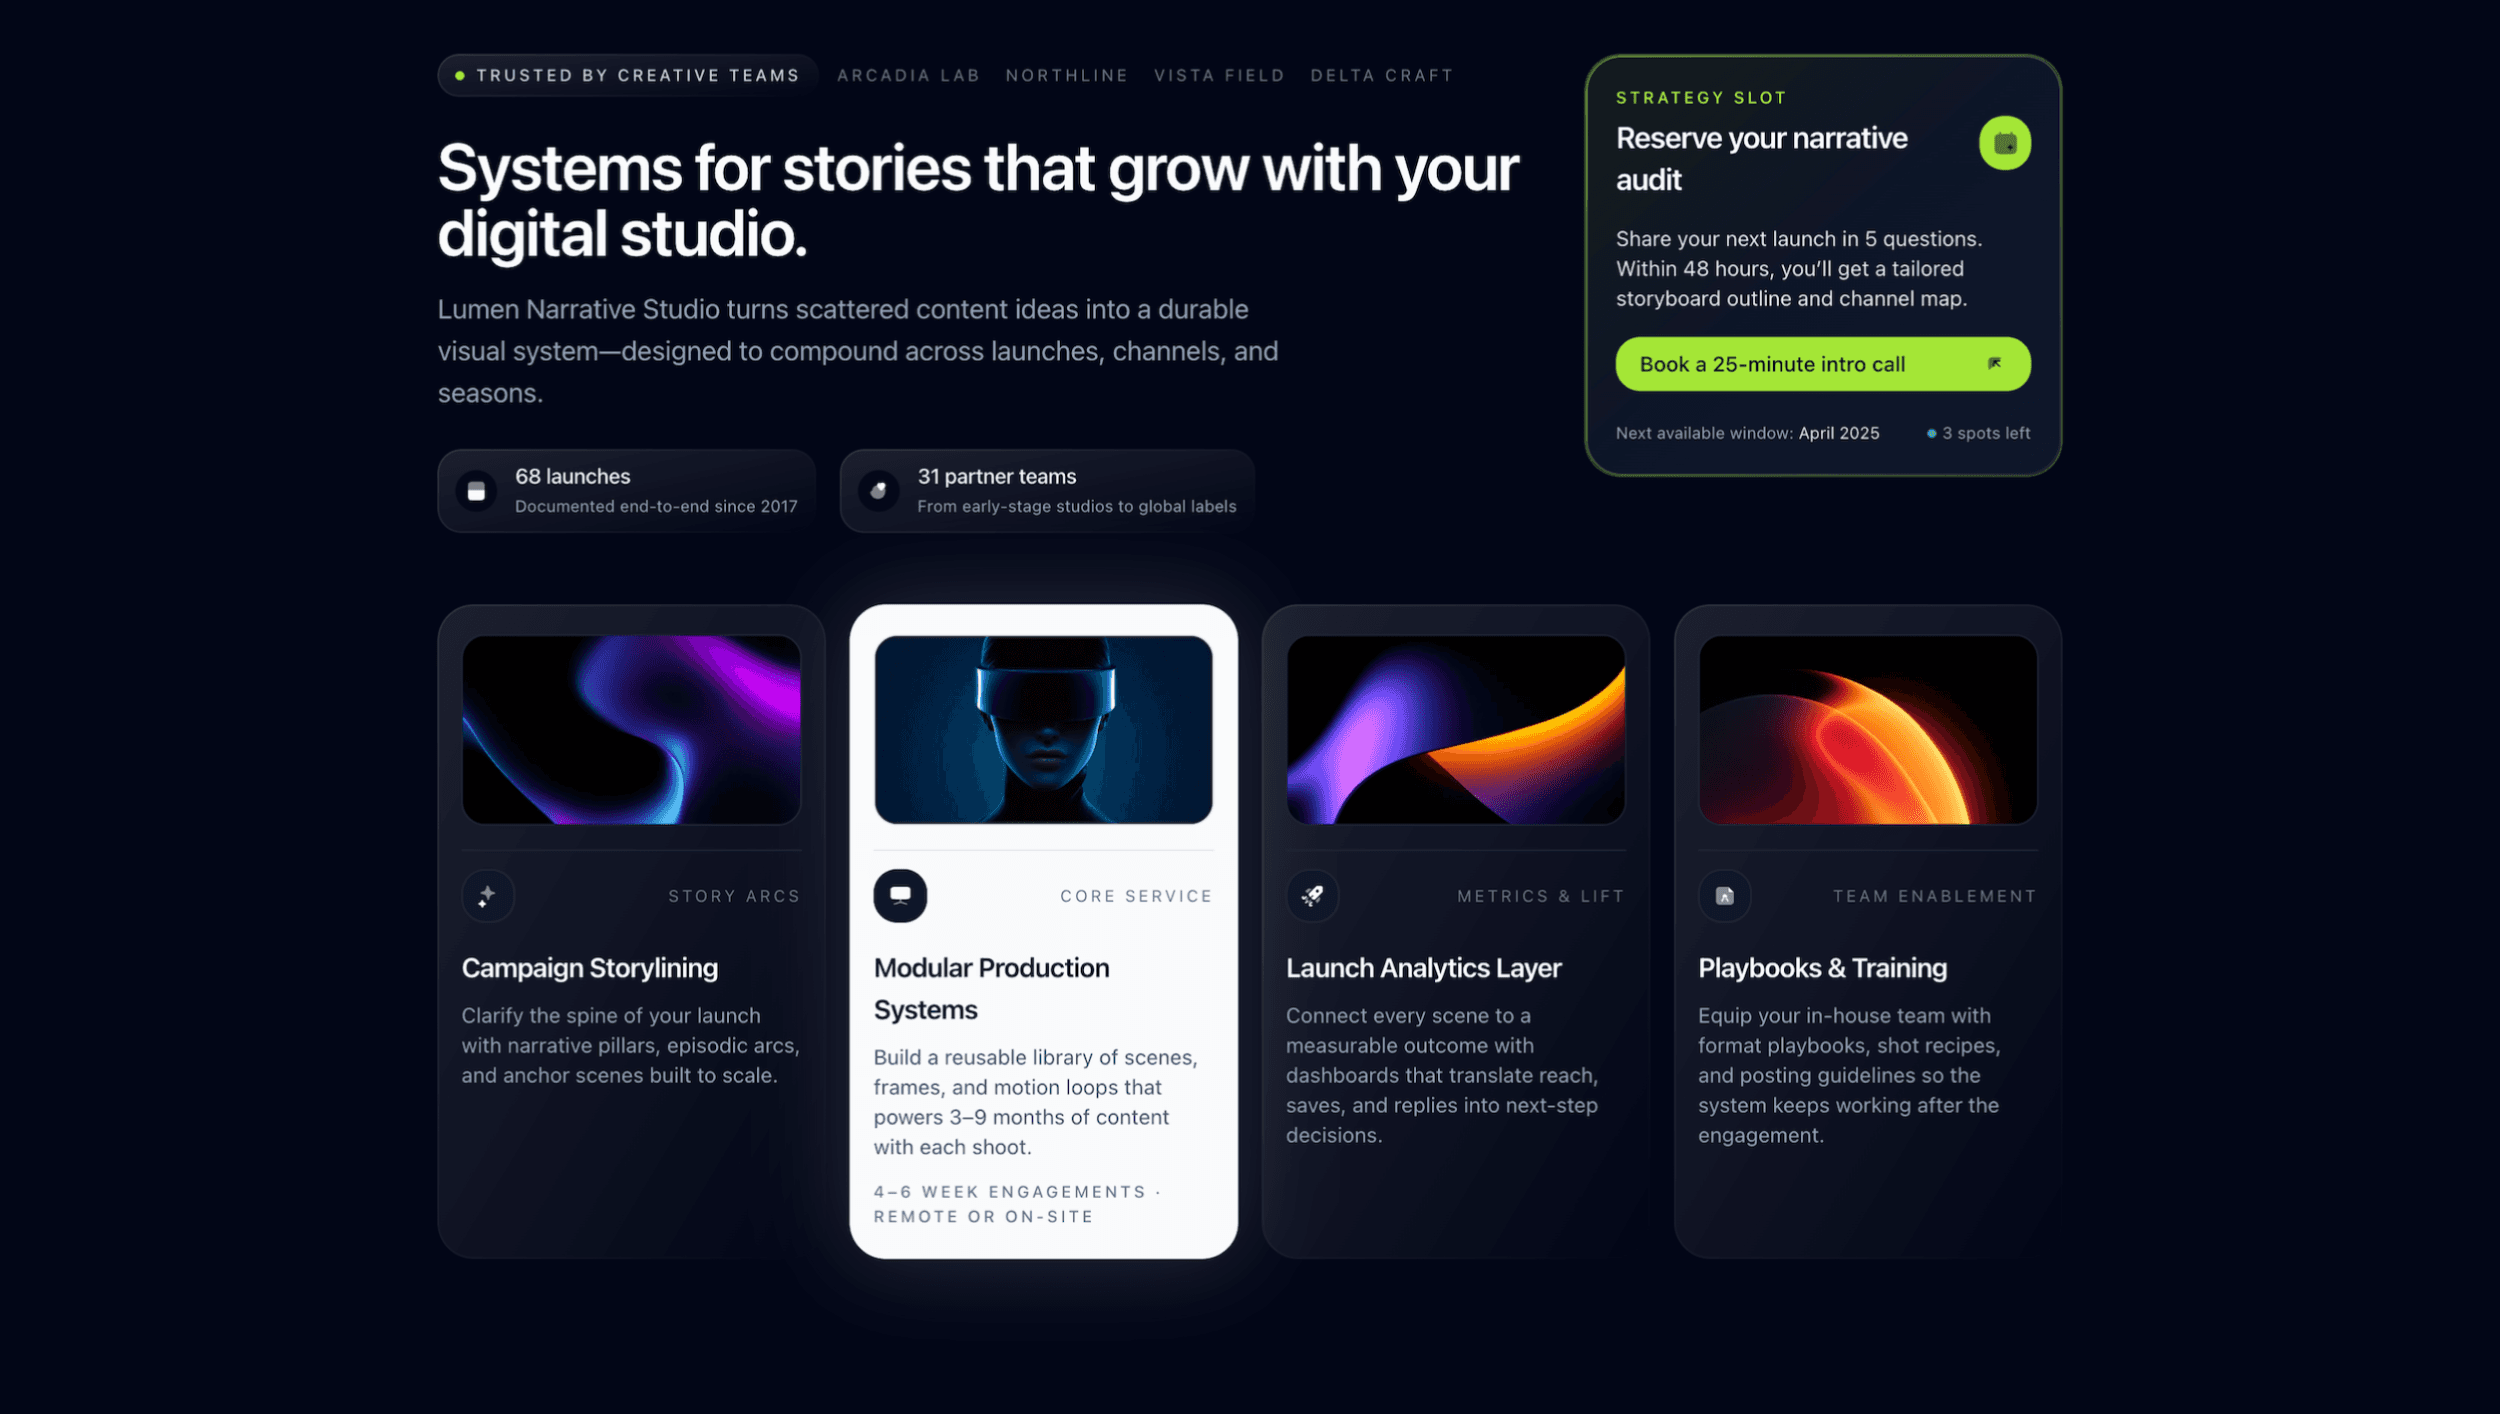Click the document icon beside Team Enablement

pos(1724,896)
